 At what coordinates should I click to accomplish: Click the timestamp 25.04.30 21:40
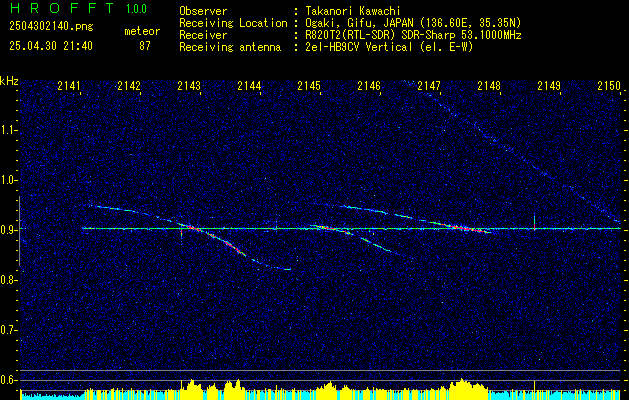tap(51, 46)
